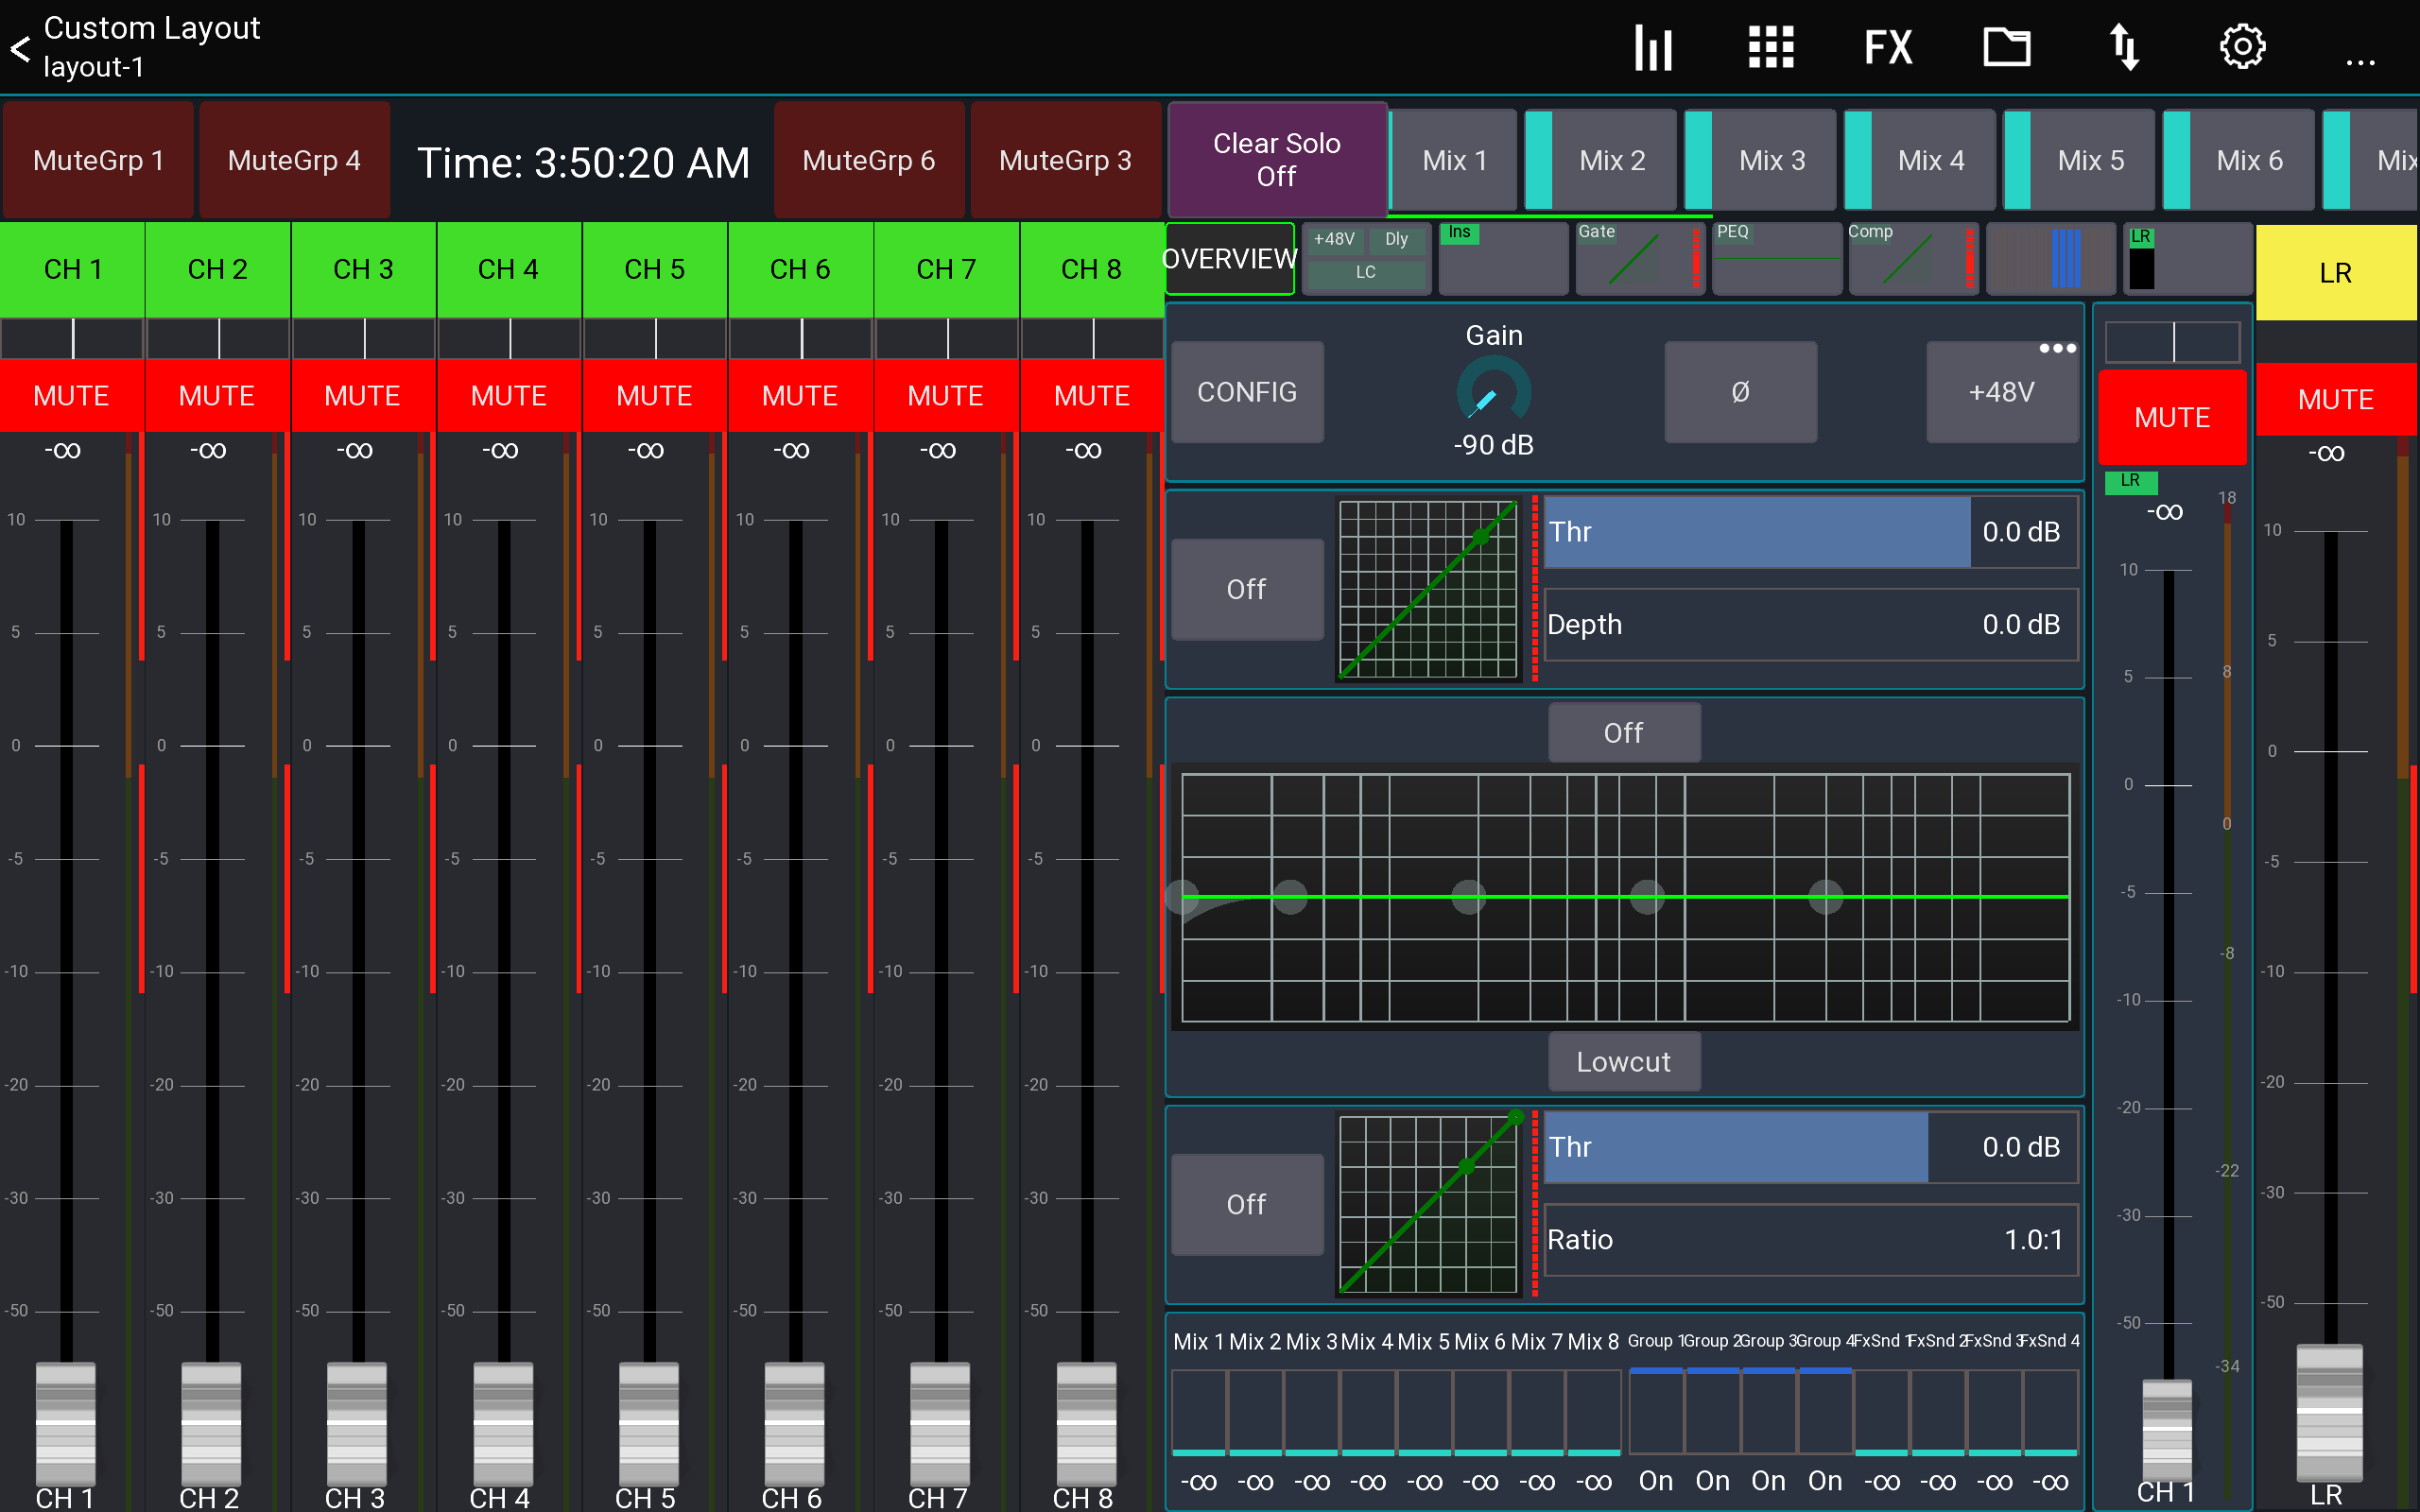
Task: Expand the CONFIG panel
Action: 1246,392
